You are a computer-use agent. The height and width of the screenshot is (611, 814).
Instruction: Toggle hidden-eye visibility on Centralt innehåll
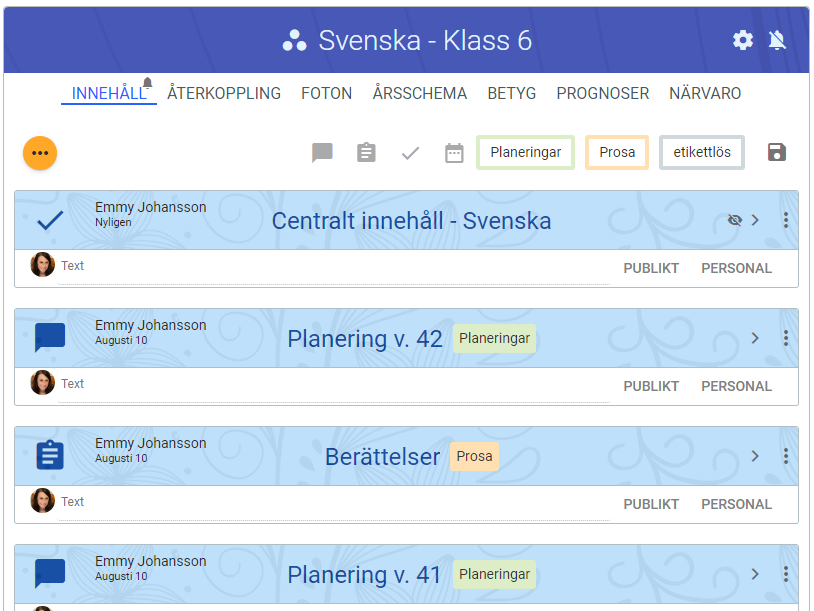point(735,220)
